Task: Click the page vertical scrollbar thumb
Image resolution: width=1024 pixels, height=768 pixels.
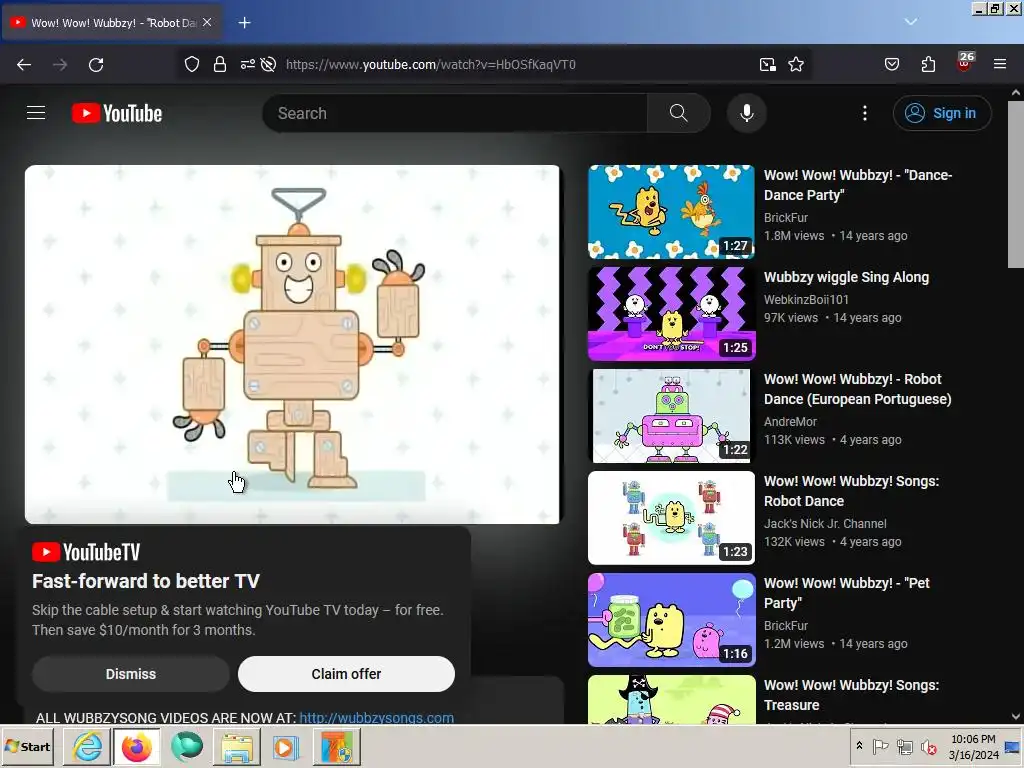Action: coord(1016,184)
